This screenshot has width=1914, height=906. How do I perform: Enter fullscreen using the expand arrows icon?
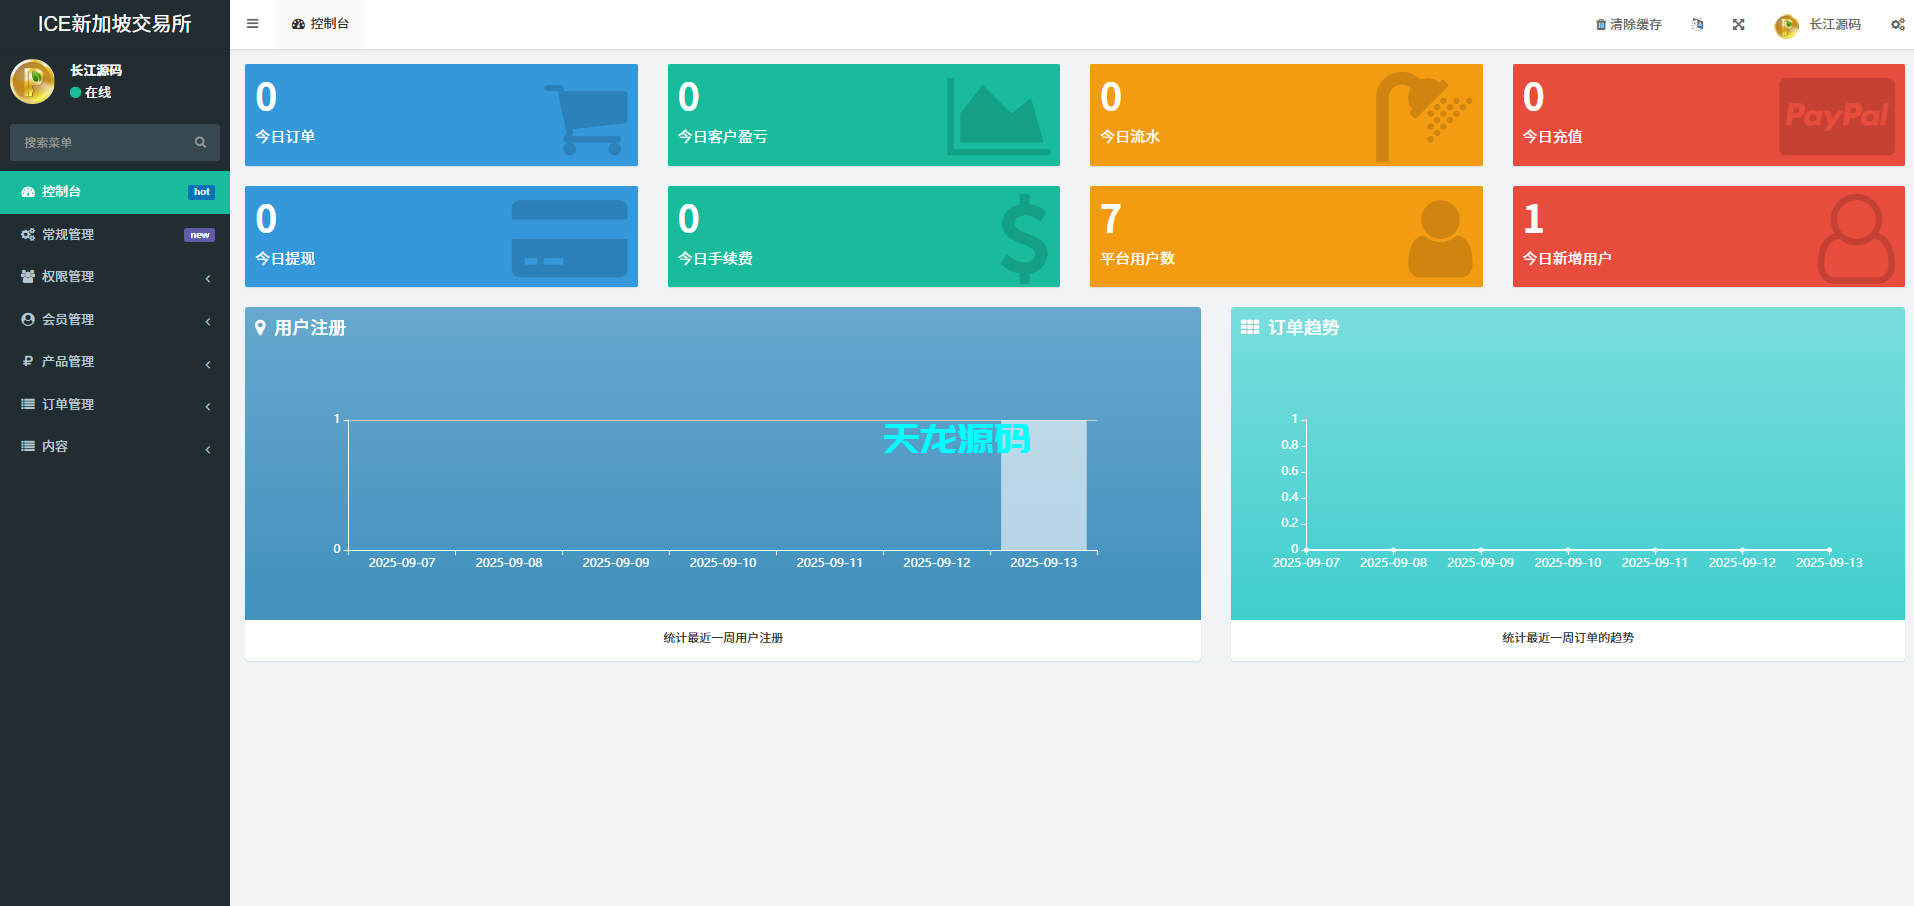tap(1738, 24)
